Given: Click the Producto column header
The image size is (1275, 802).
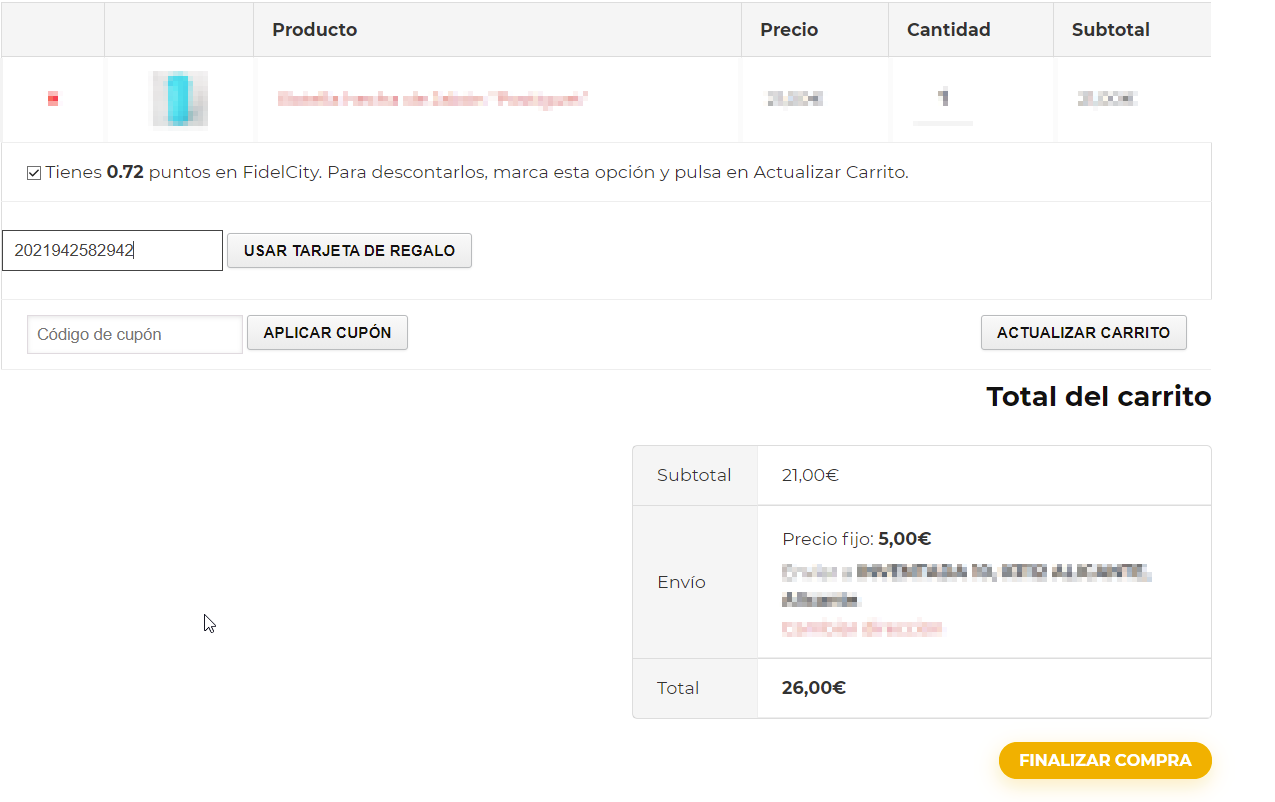Looking at the screenshot, I should click(x=314, y=30).
